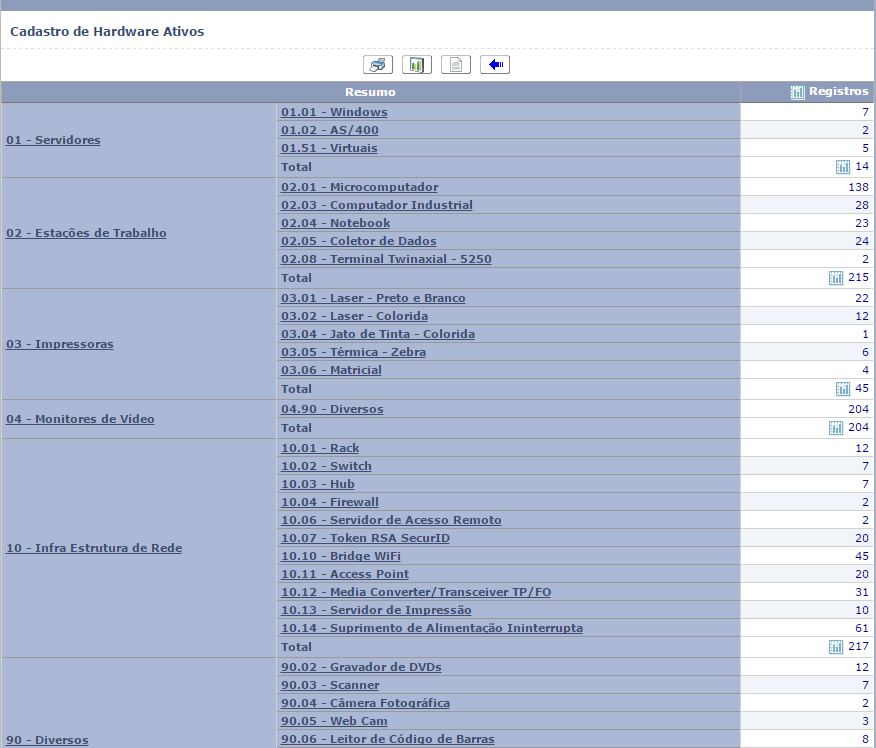Go back using the blue arrow button

495,65
